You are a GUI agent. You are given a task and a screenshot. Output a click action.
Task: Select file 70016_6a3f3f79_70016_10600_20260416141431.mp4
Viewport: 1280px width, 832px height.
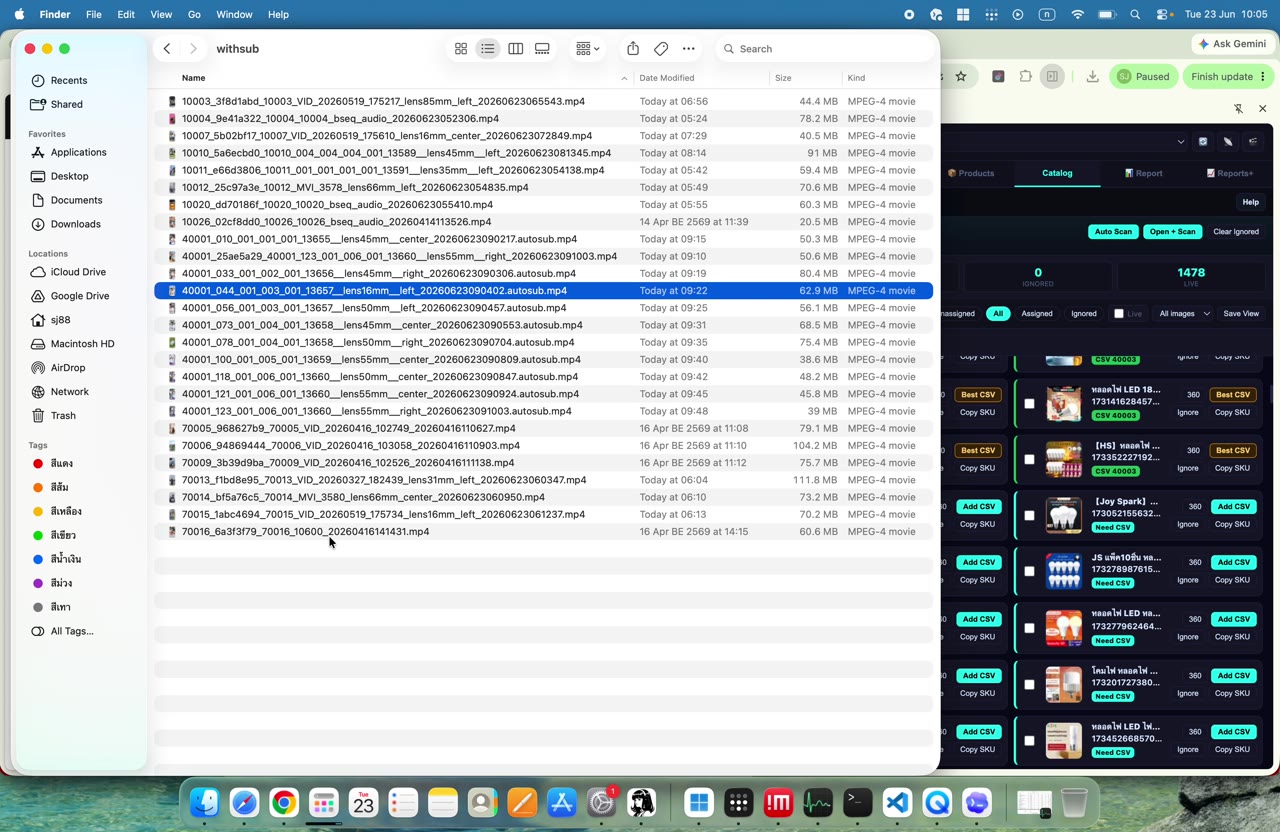pos(544,532)
